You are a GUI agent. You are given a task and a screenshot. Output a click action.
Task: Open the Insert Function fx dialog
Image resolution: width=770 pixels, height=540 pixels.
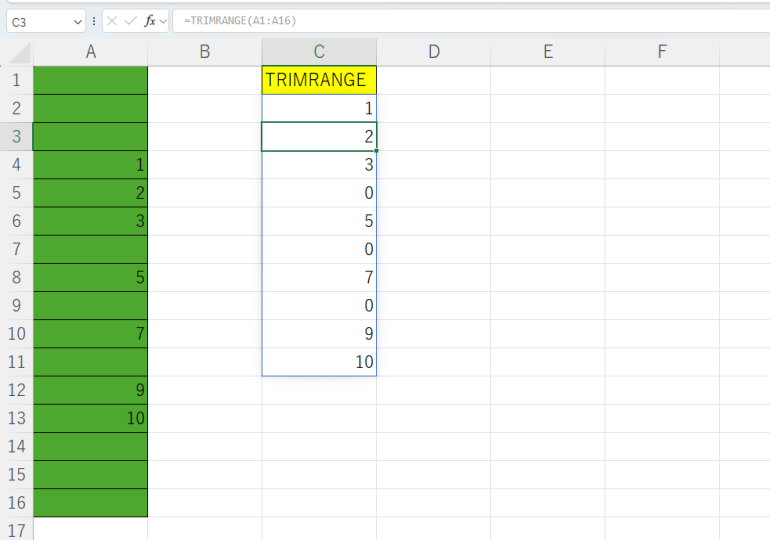(x=149, y=21)
